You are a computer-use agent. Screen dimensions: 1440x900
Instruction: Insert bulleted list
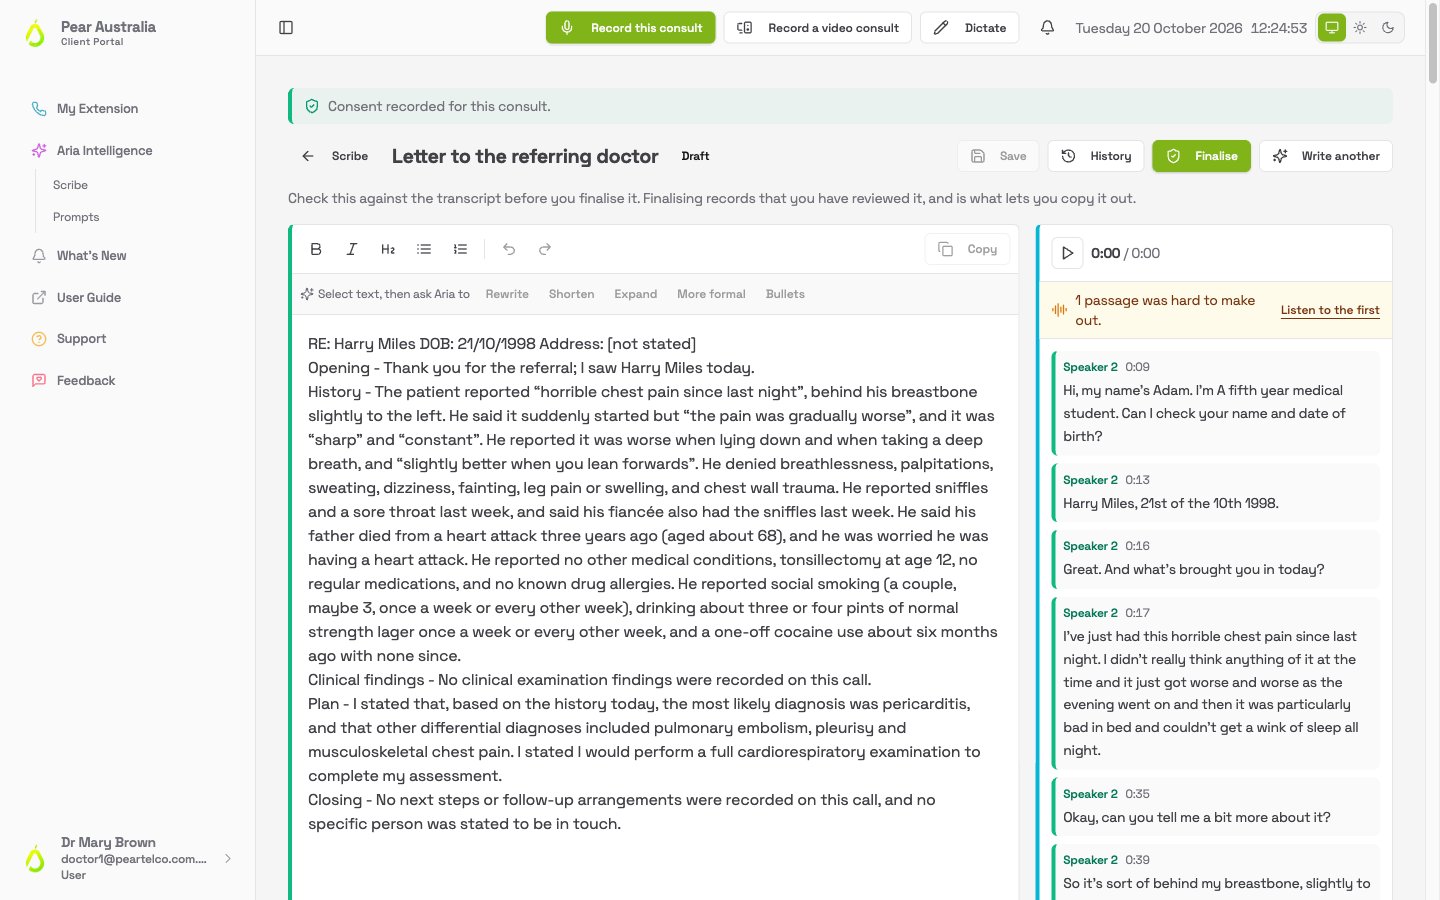click(x=424, y=249)
